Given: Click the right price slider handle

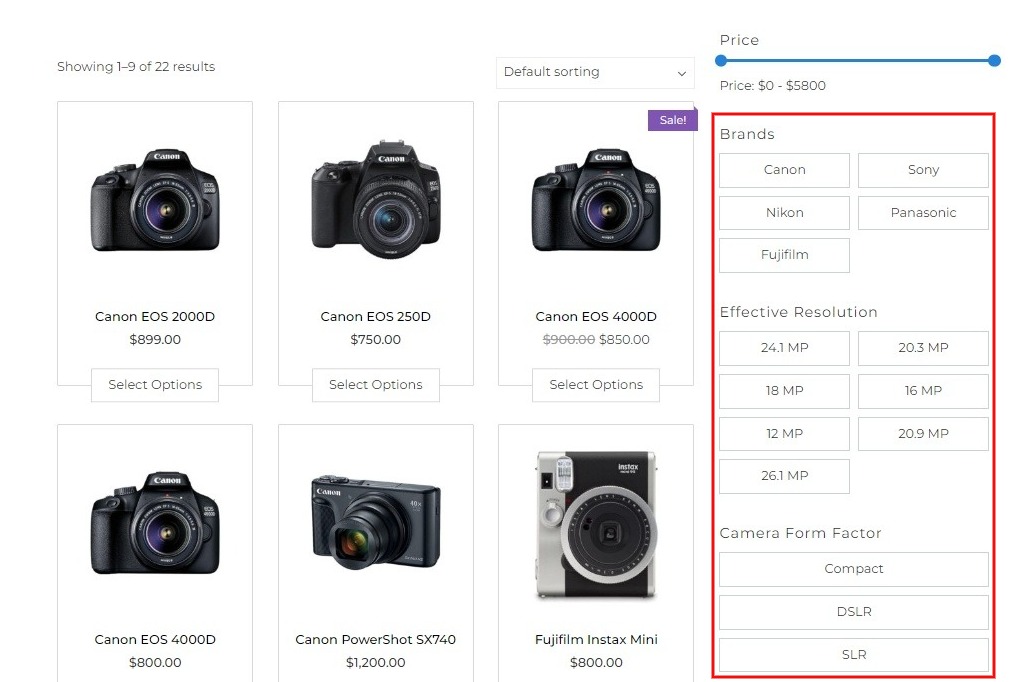Looking at the screenshot, I should (x=994, y=61).
